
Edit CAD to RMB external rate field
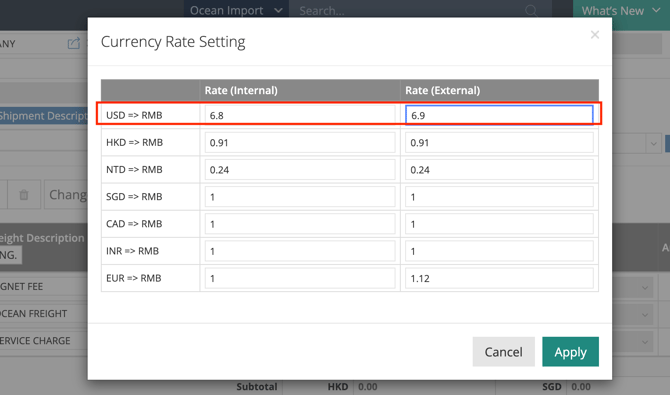[499, 224]
